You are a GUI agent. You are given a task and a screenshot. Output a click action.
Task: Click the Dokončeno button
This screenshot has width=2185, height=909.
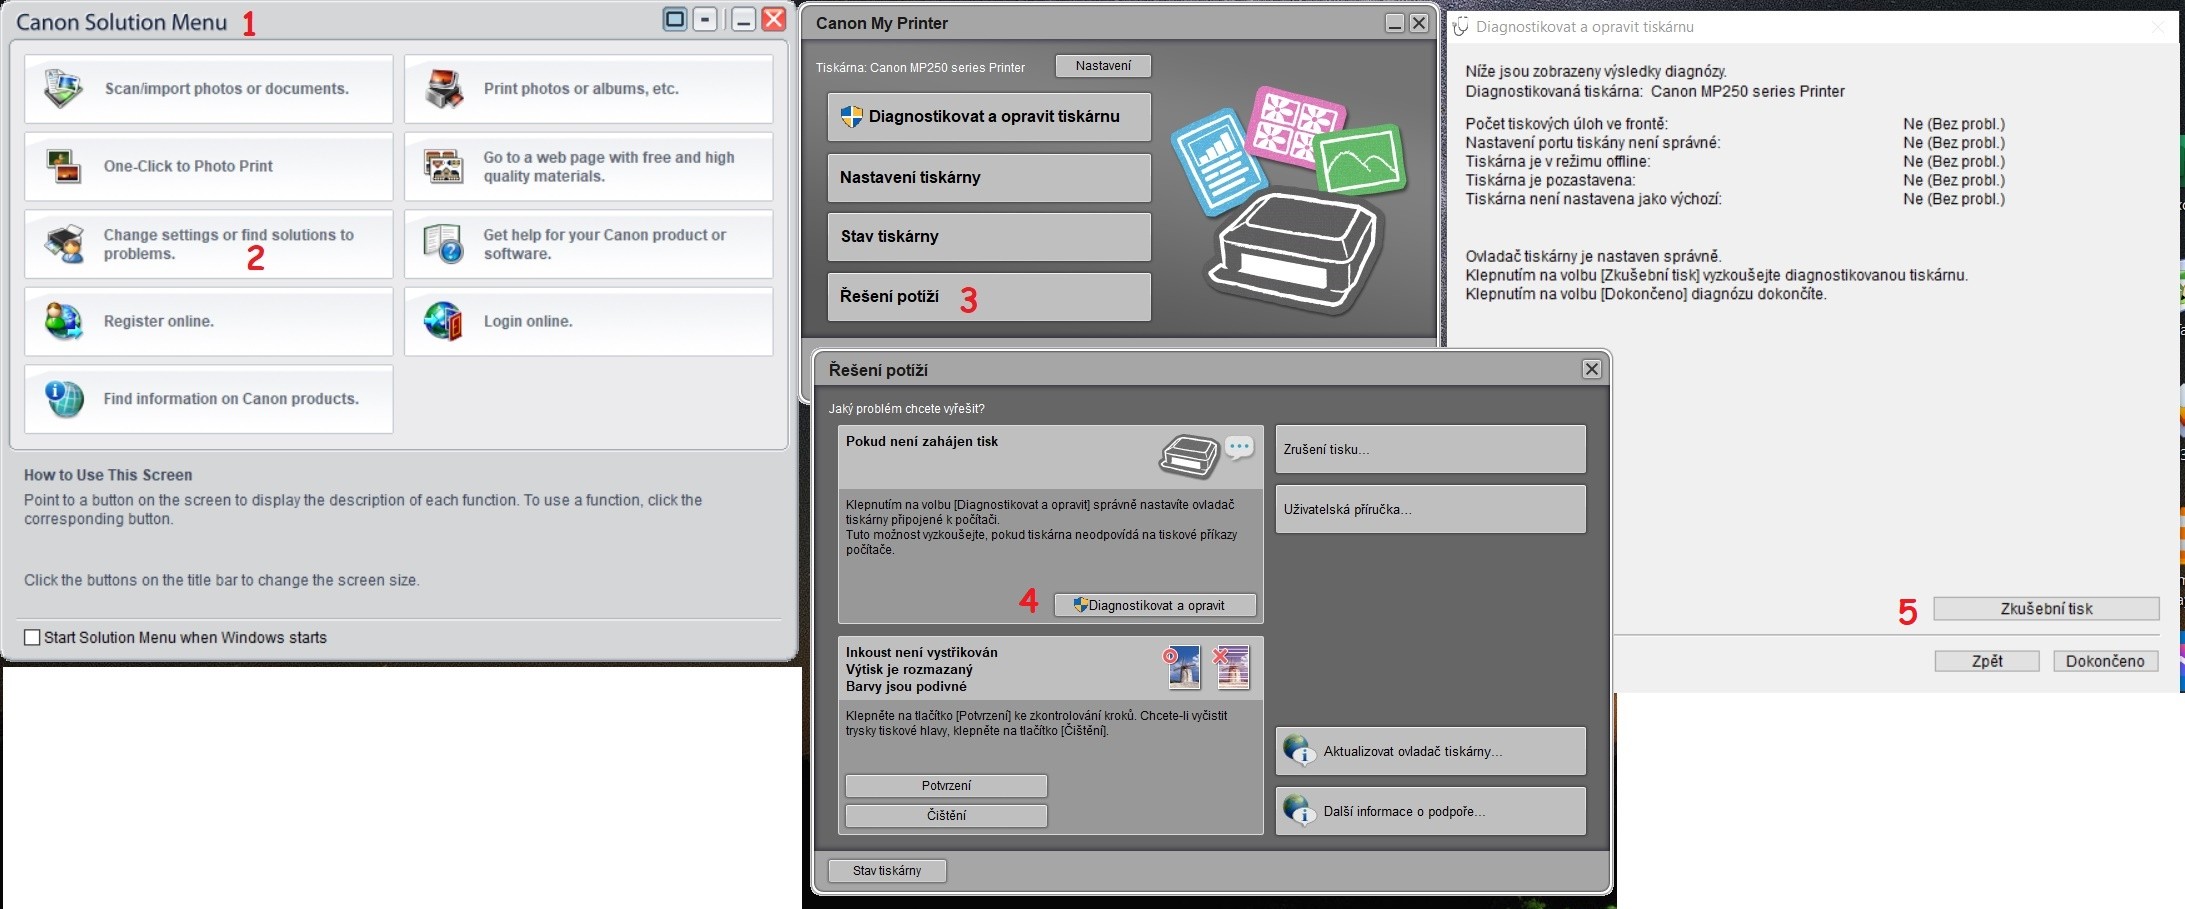tap(2105, 661)
